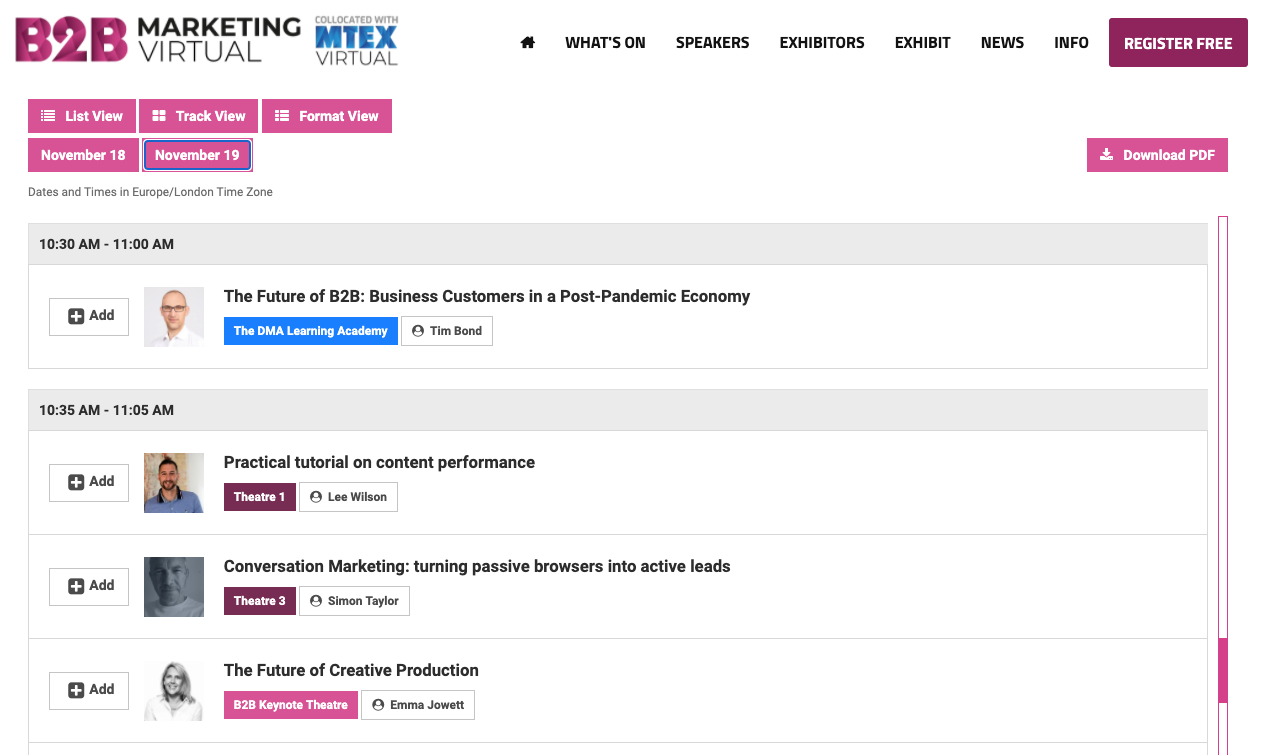Click the pink agenda scrollbar thumb
Image resolution: width=1263 pixels, height=755 pixels.
coord(1222,670)
